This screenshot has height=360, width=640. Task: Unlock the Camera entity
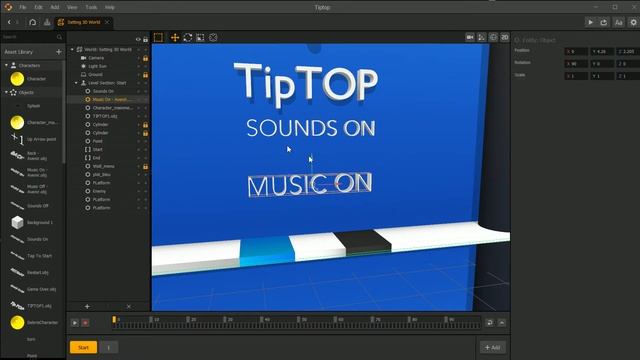(145, 58)
